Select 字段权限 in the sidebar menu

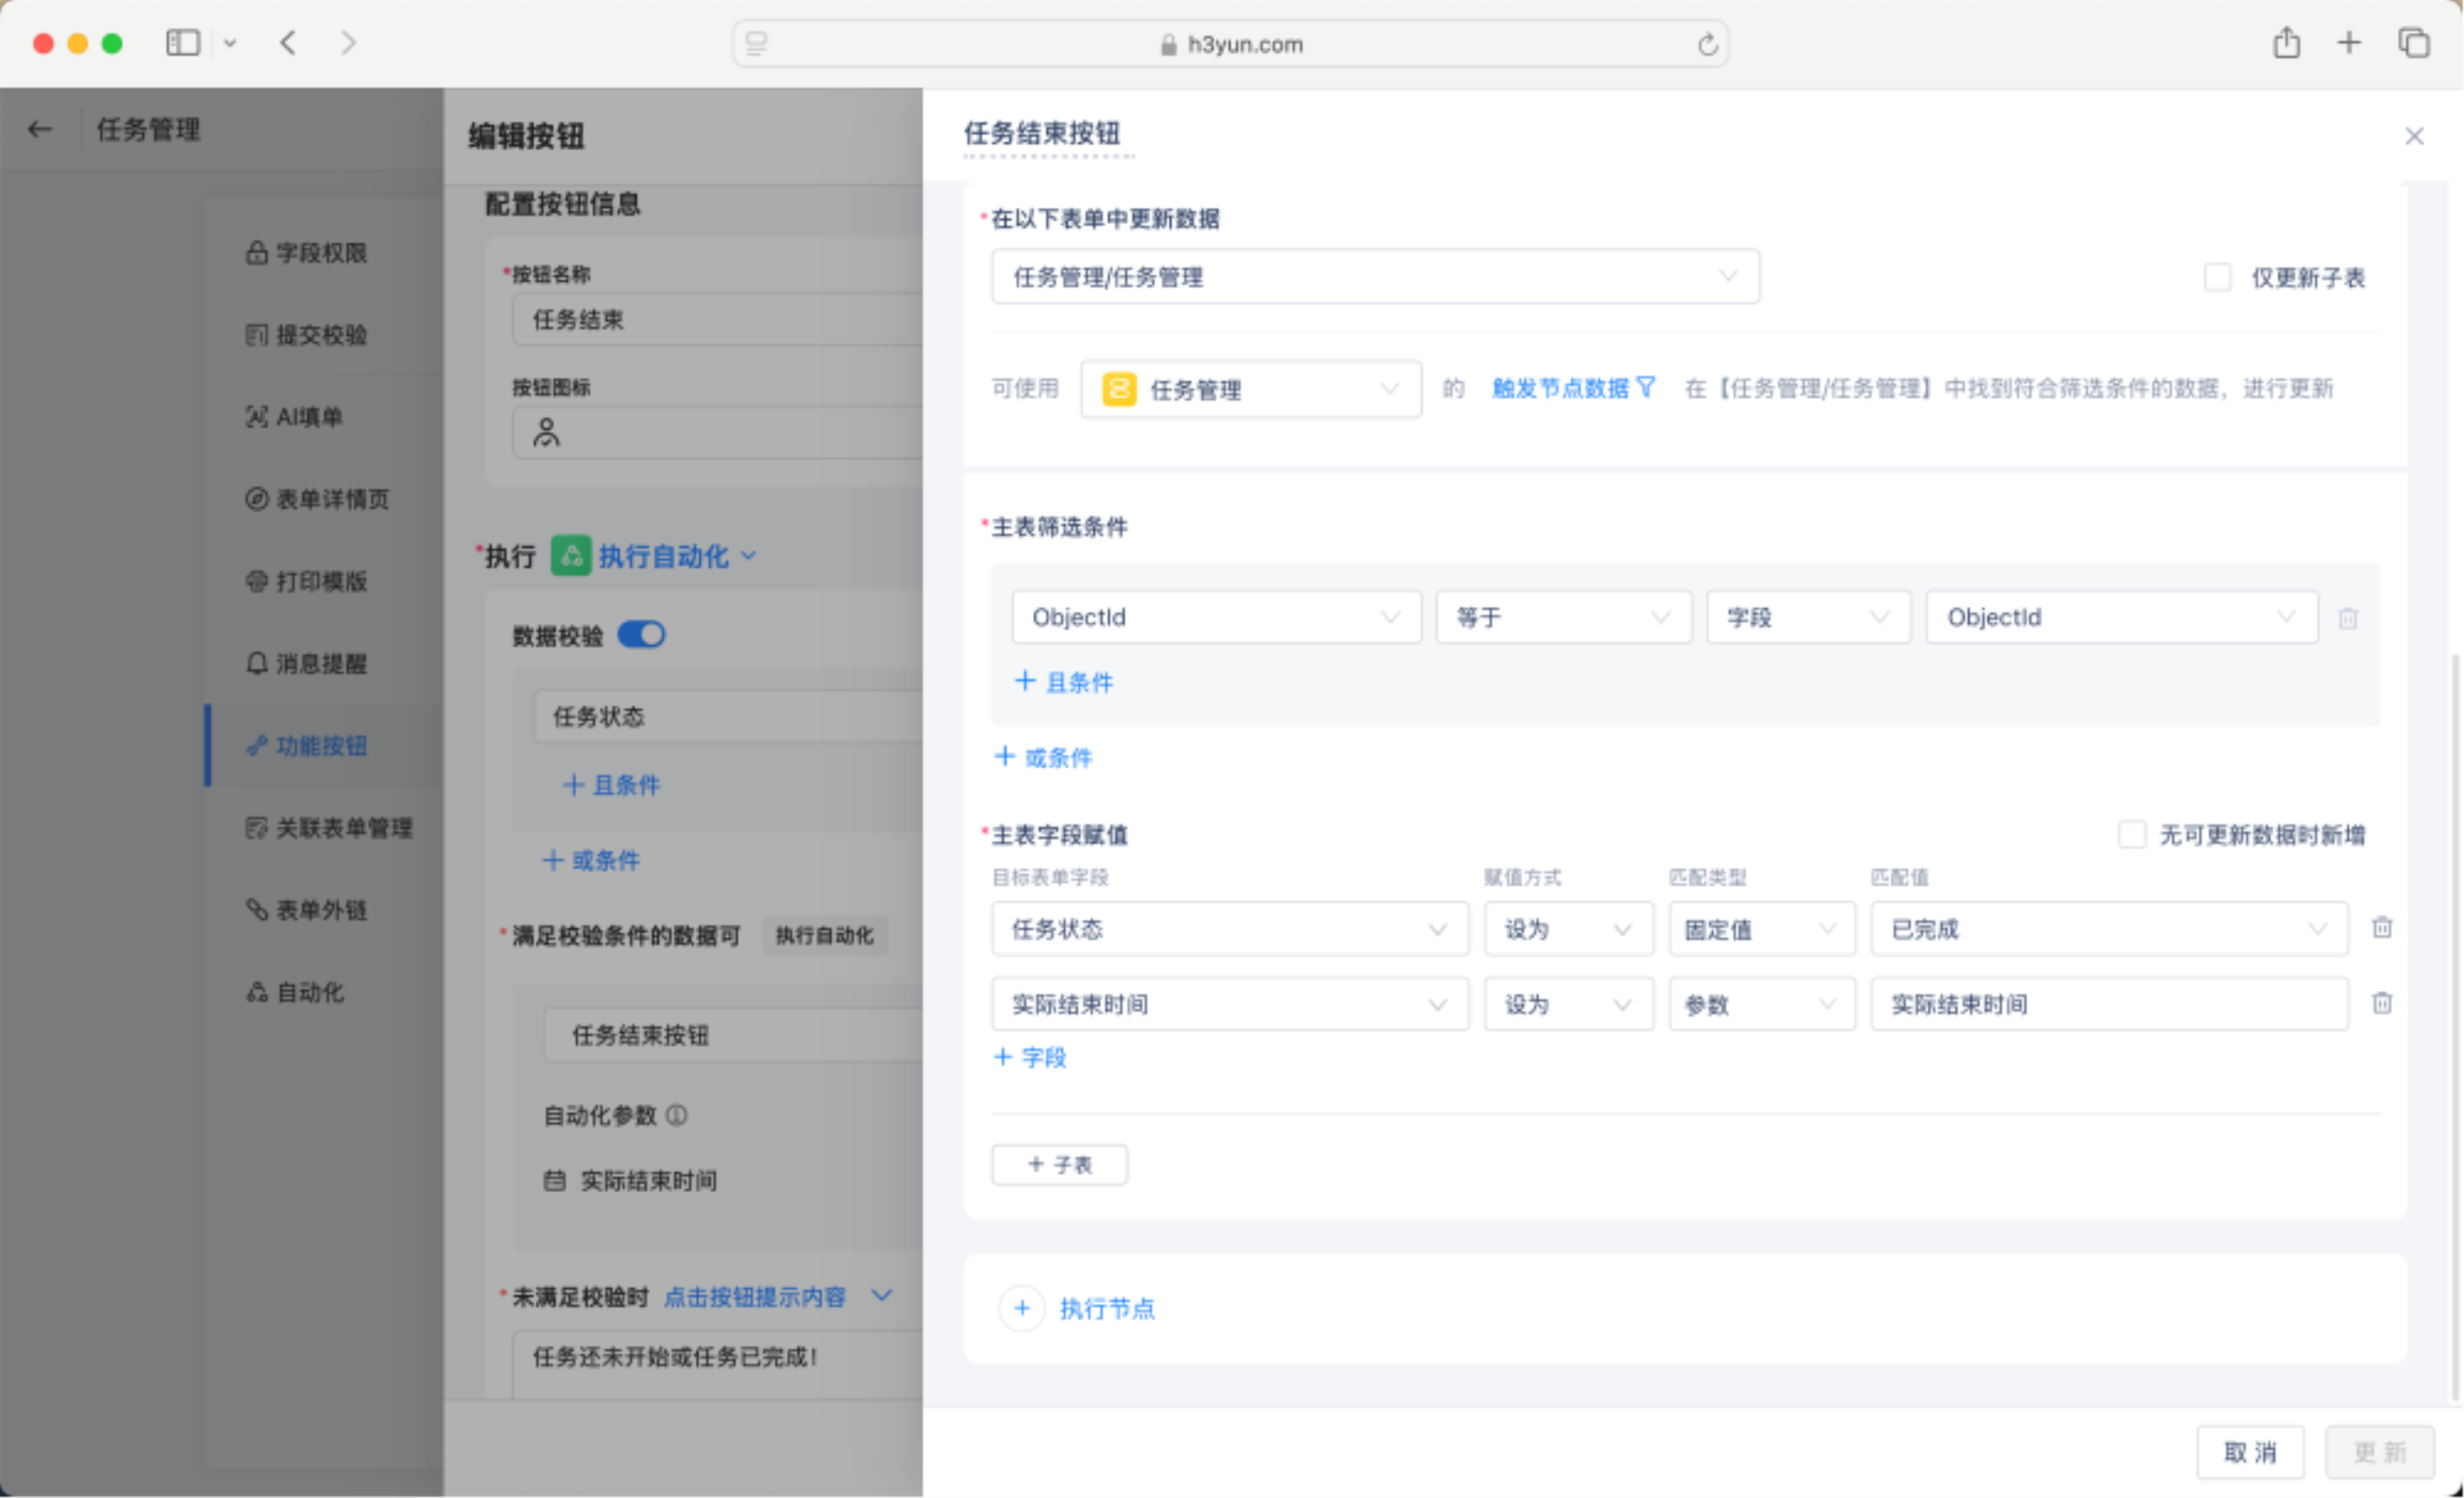320,253
